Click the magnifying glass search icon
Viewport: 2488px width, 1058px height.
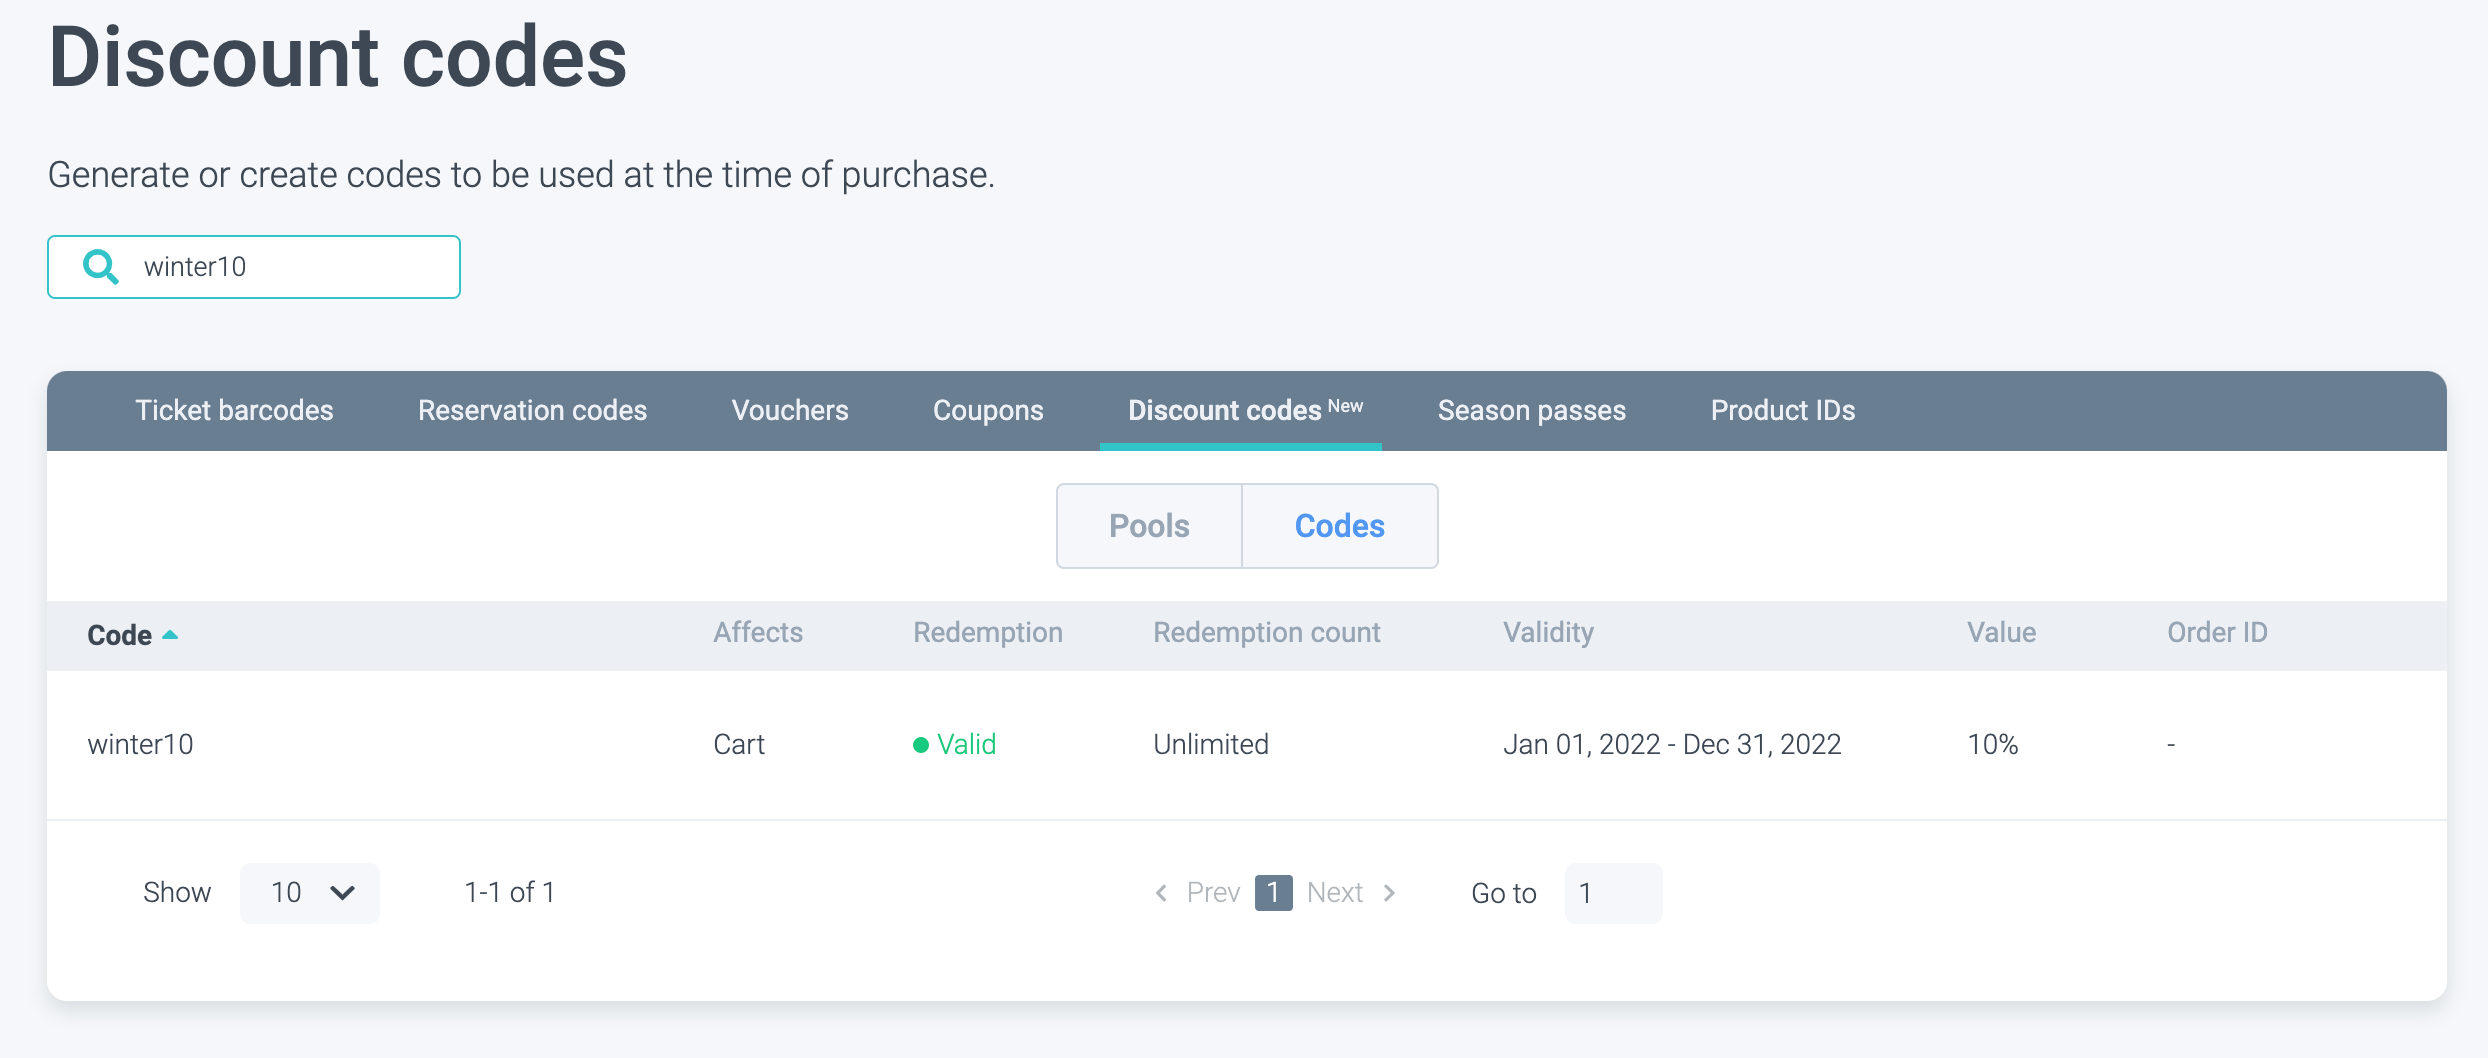coord(101,267)
